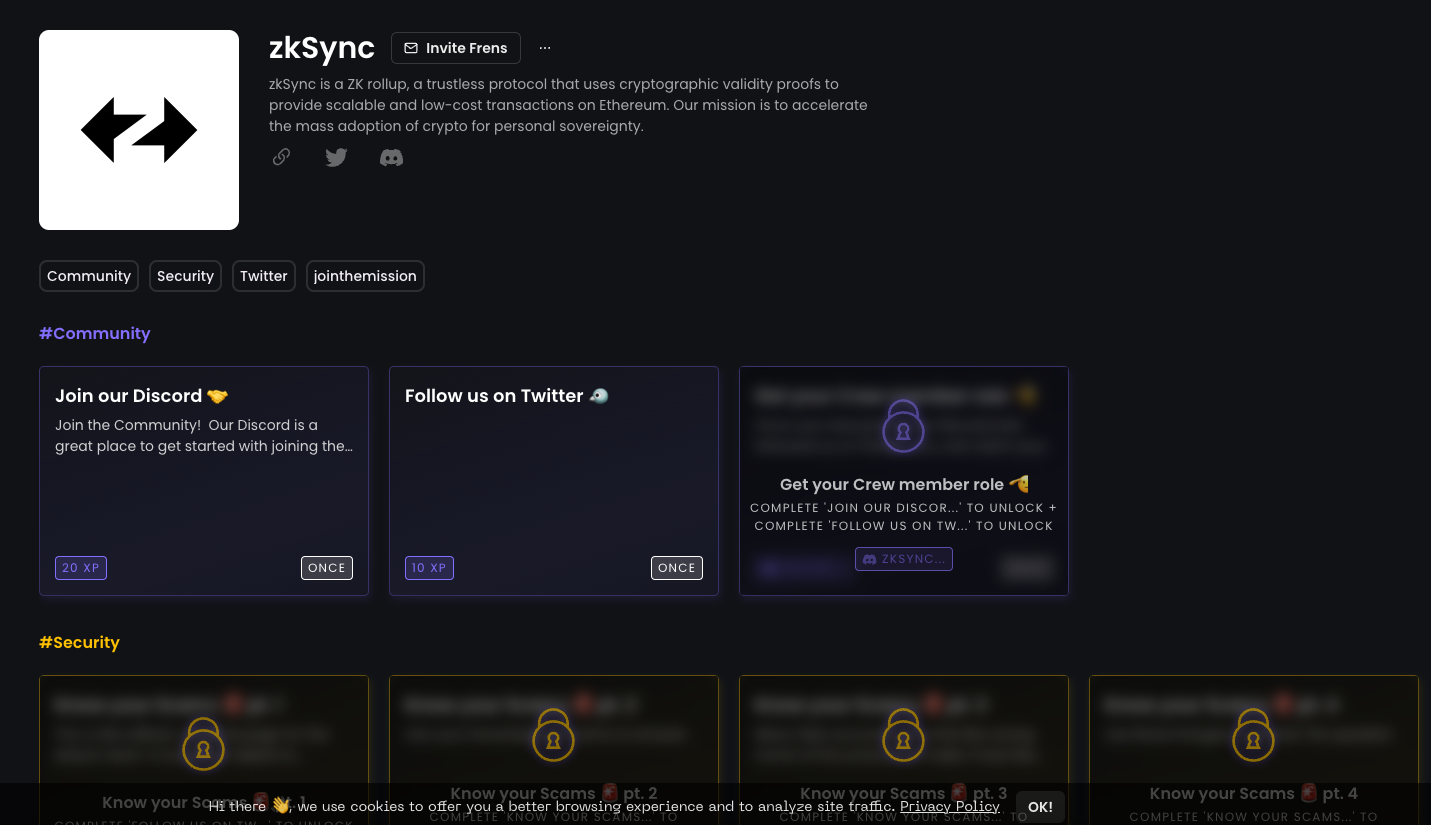Click the 10 XP badge

tap(430, 568)
